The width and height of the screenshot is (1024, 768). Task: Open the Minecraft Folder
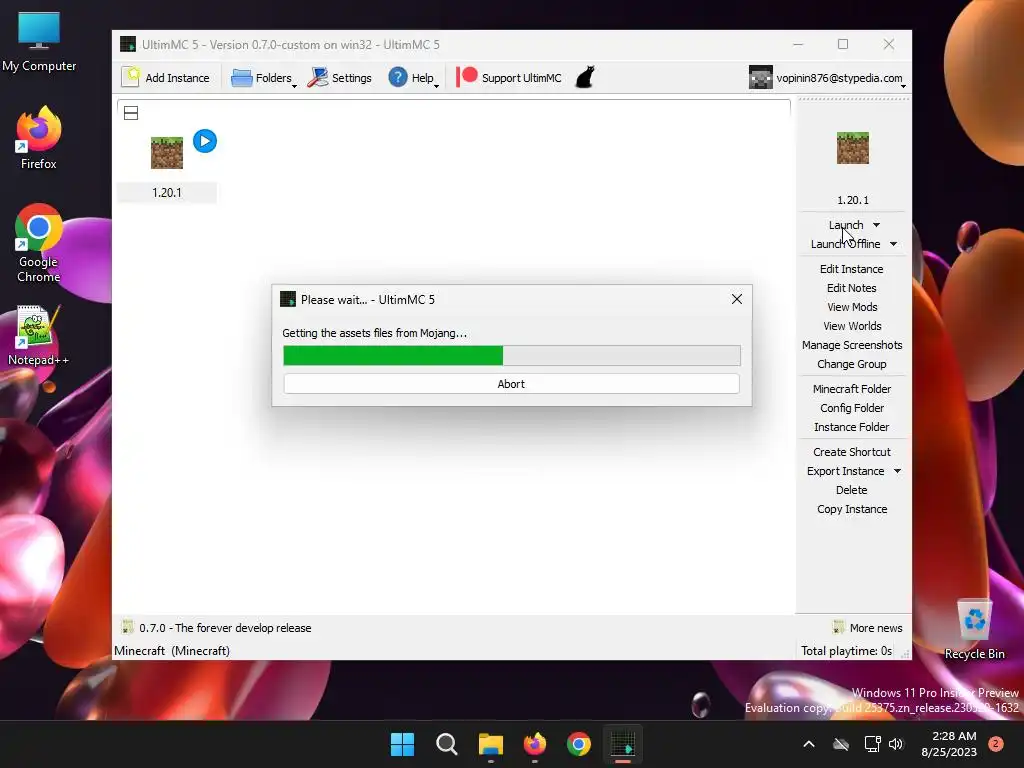(x=852, y=389)
